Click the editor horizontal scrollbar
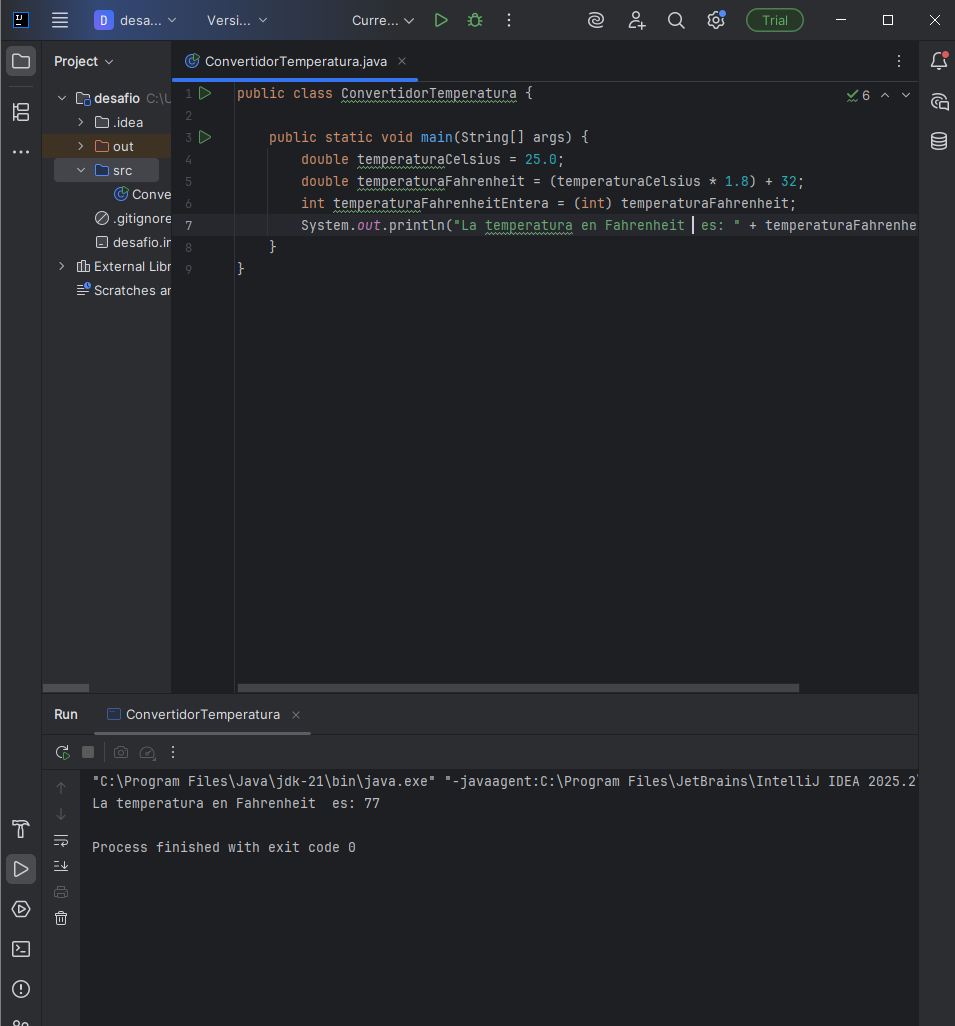The height and width of the screenshot is (1026, 955). click(518, 688)
